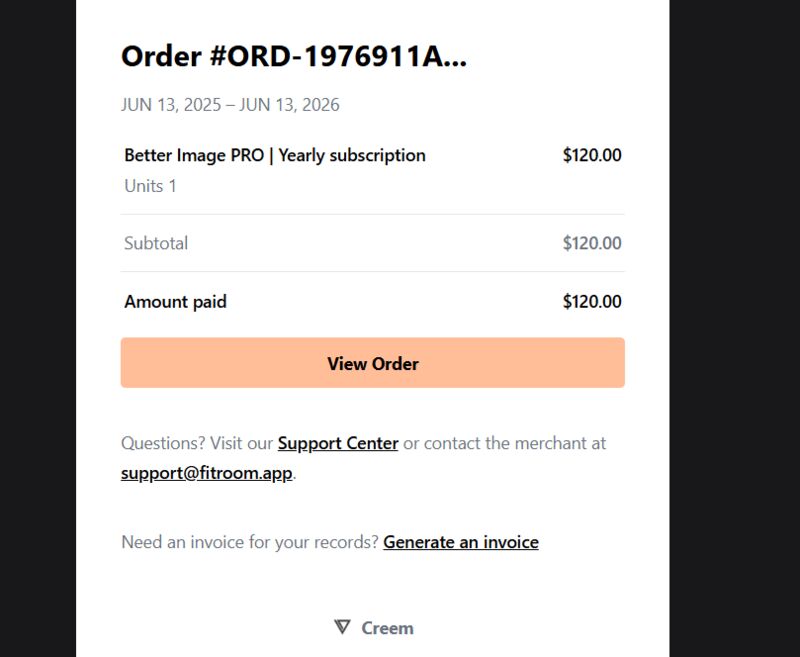Click the JUN 13, 2025 – JUN 13, 2026 date range

click(230, 105)
